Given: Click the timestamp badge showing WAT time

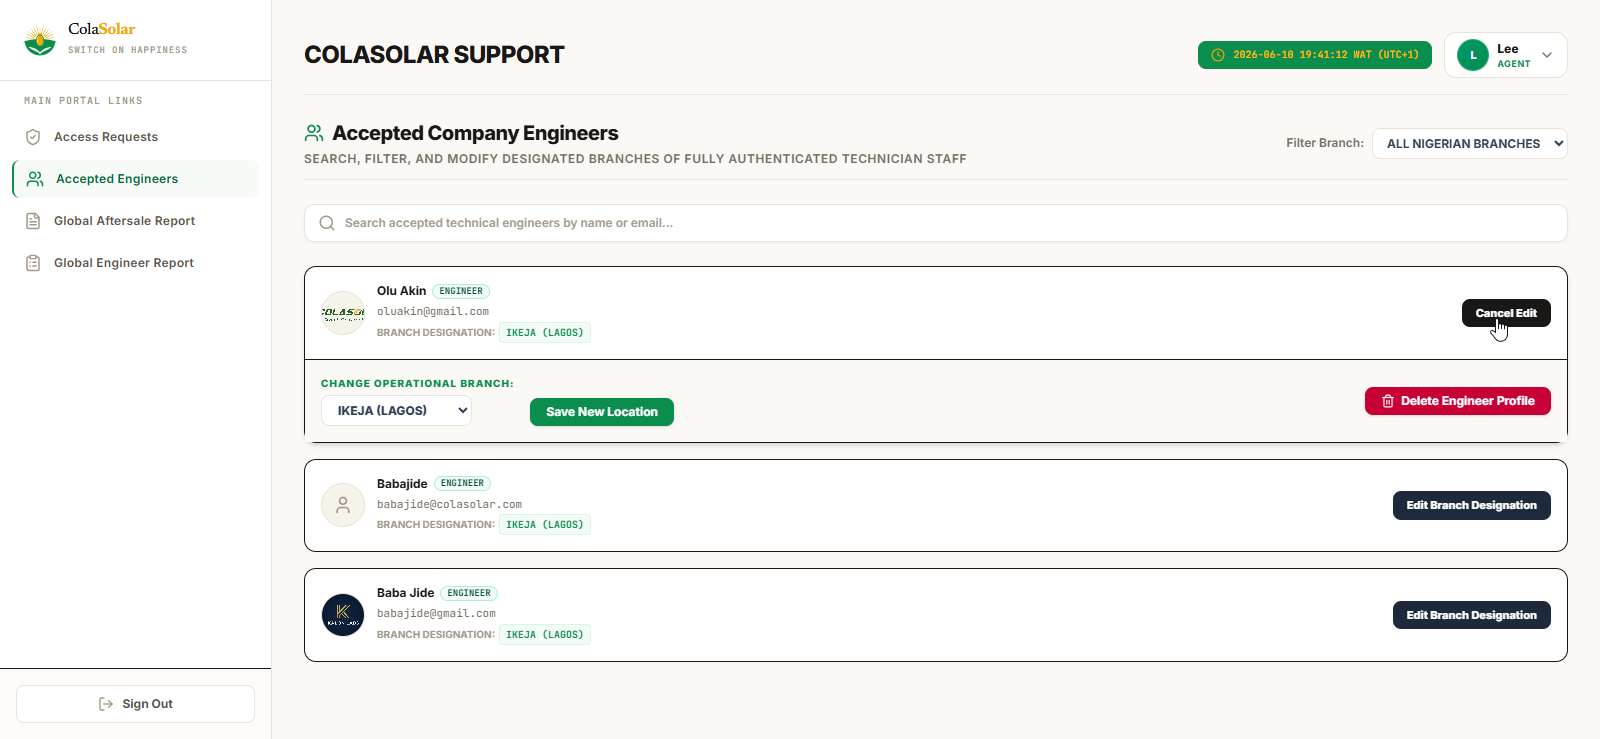Looking at the screenshot, I should pyautogui.click(x=1315, y=55).
